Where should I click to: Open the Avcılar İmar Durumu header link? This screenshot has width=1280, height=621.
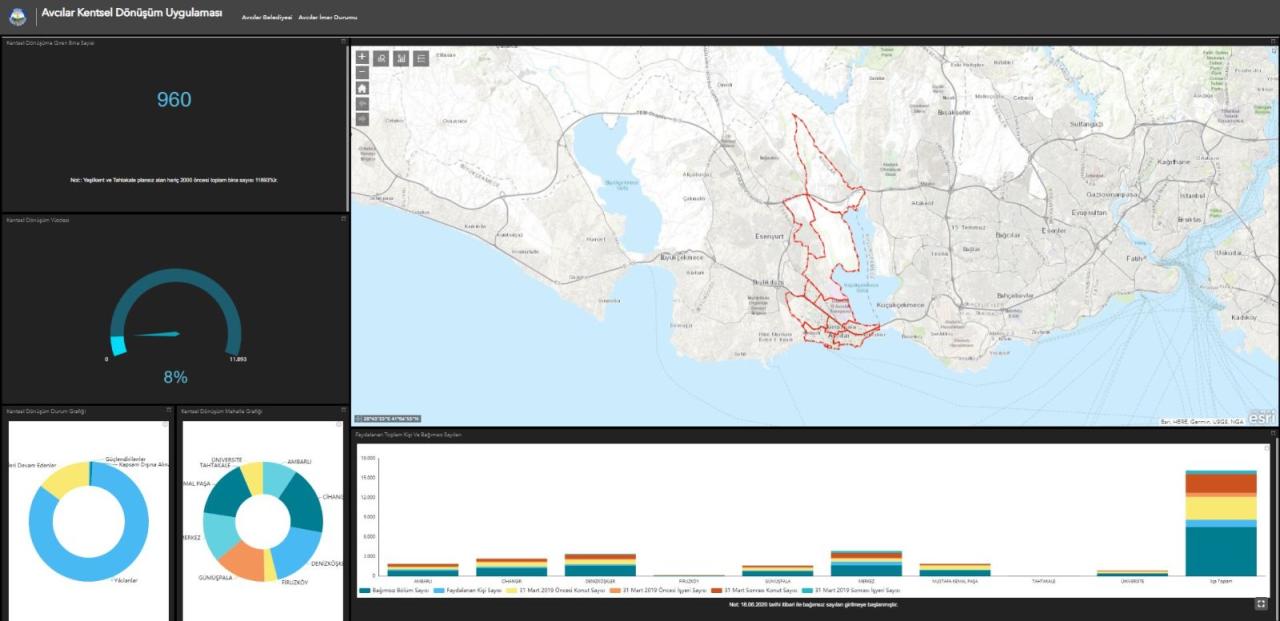(327, 18)
